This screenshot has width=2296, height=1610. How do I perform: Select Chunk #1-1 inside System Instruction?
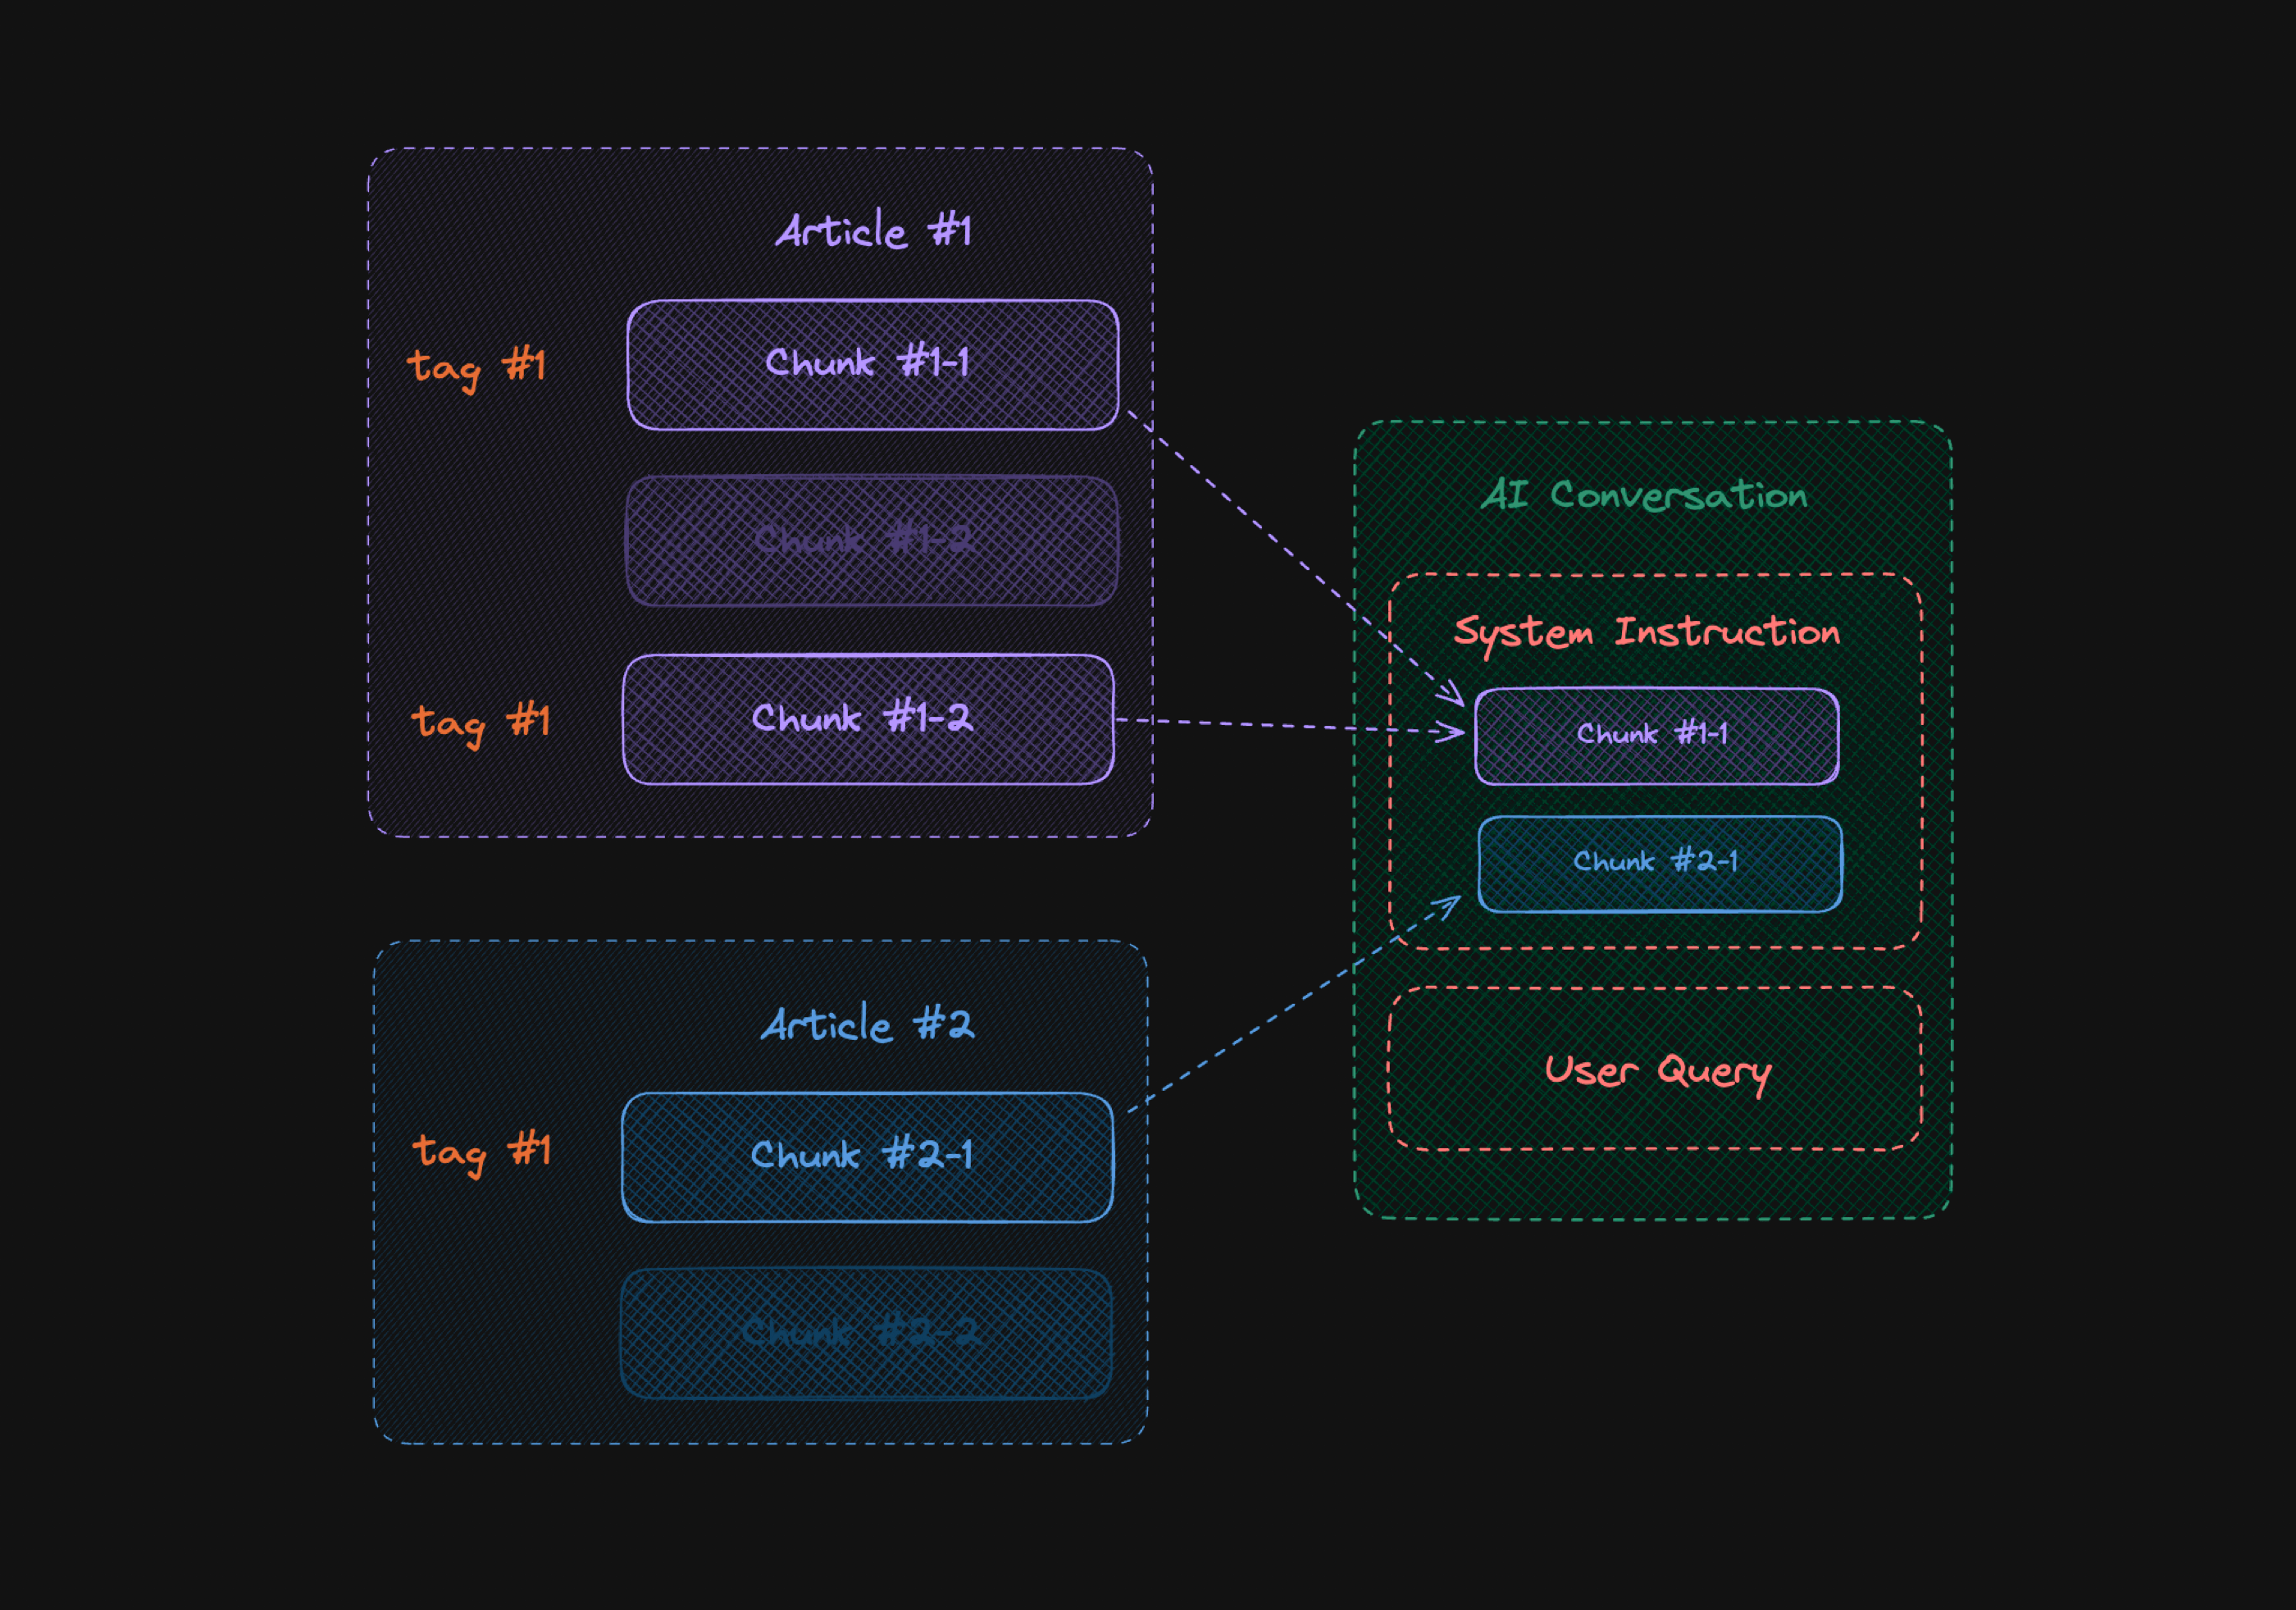tap(1656, 736)
